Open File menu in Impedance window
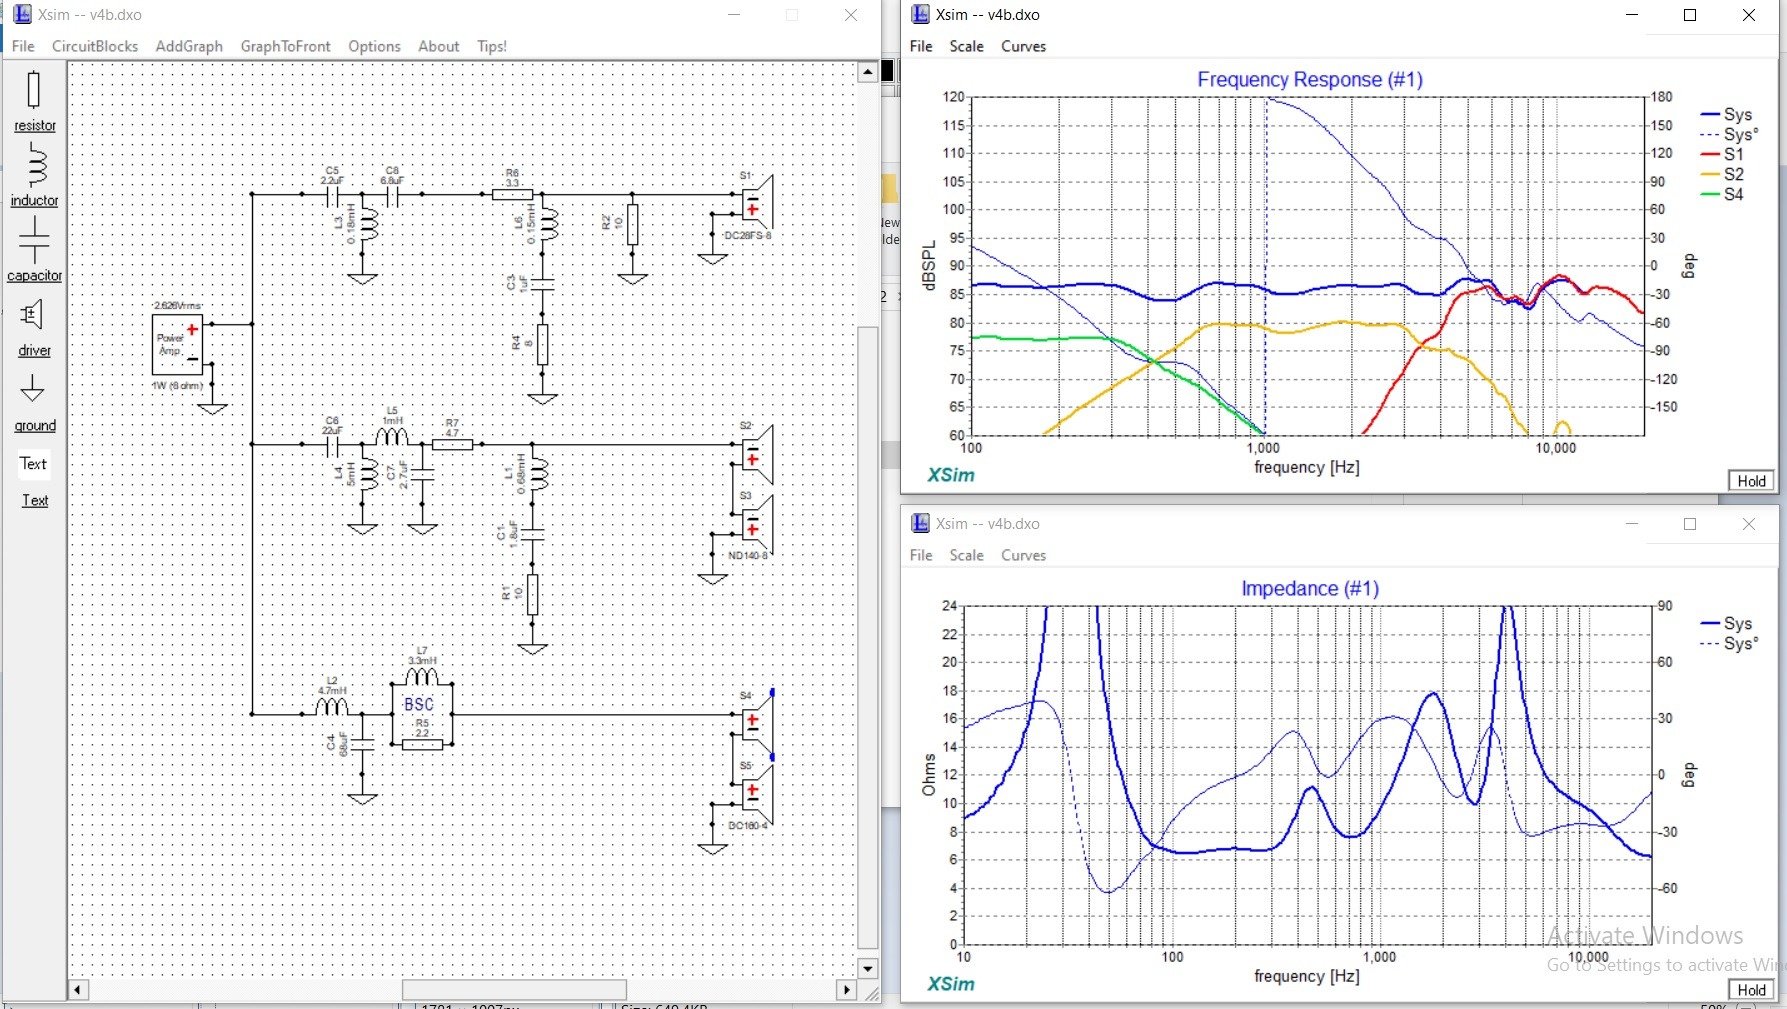 pyautogui.click(x=921, y=555)
